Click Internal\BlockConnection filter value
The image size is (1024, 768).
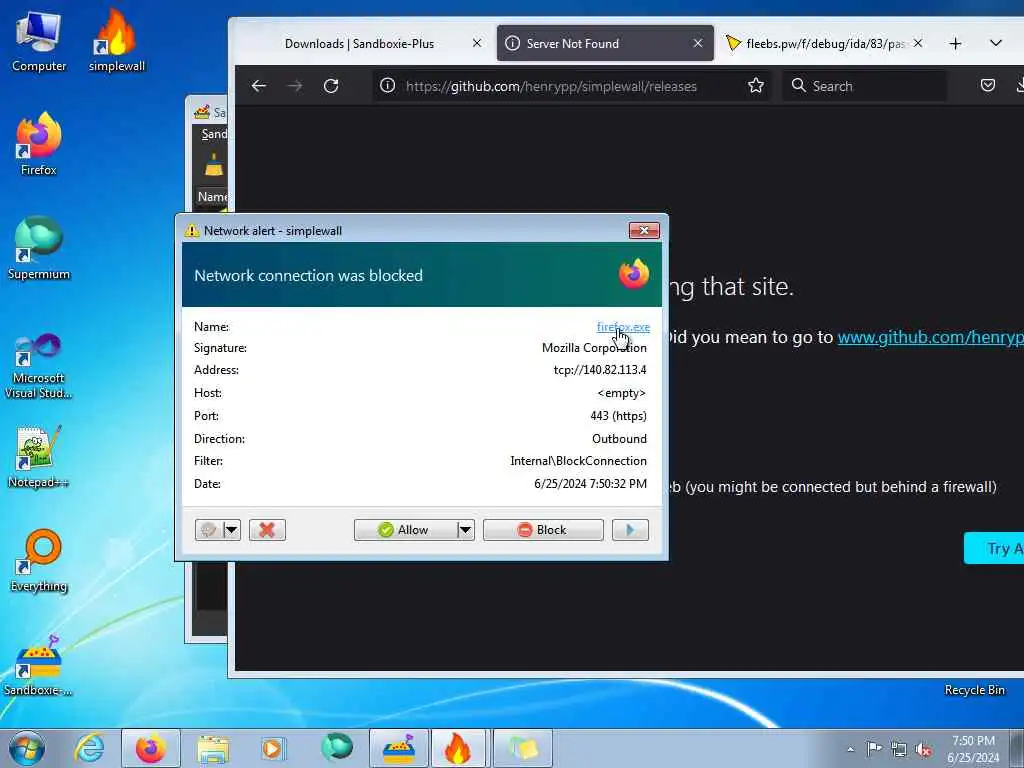pos(578,460)
